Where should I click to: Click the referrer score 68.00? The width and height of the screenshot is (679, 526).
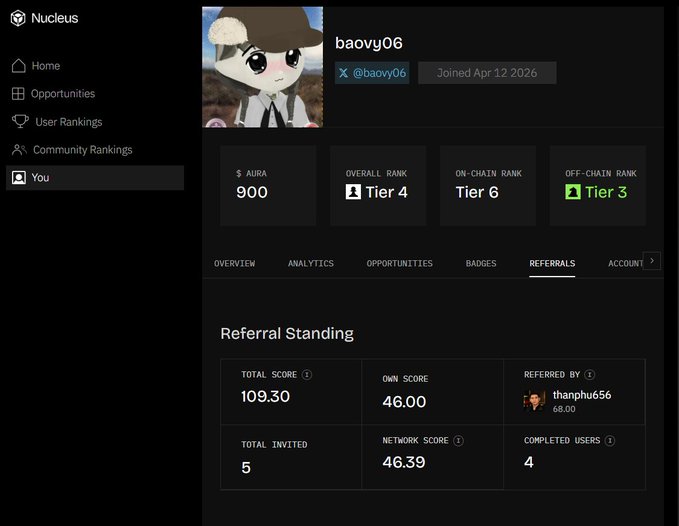coord(564,409)
